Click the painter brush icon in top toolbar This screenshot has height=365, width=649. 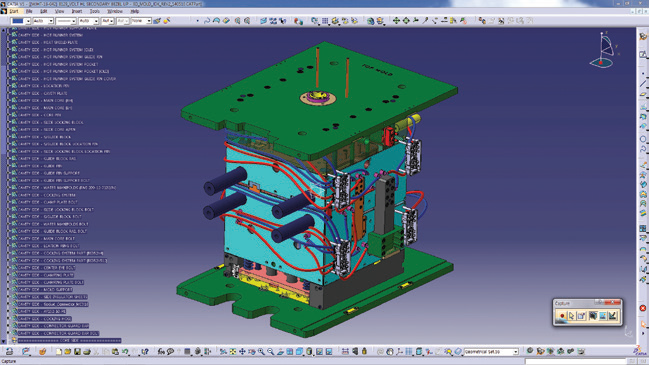click(x=157, y=21)
